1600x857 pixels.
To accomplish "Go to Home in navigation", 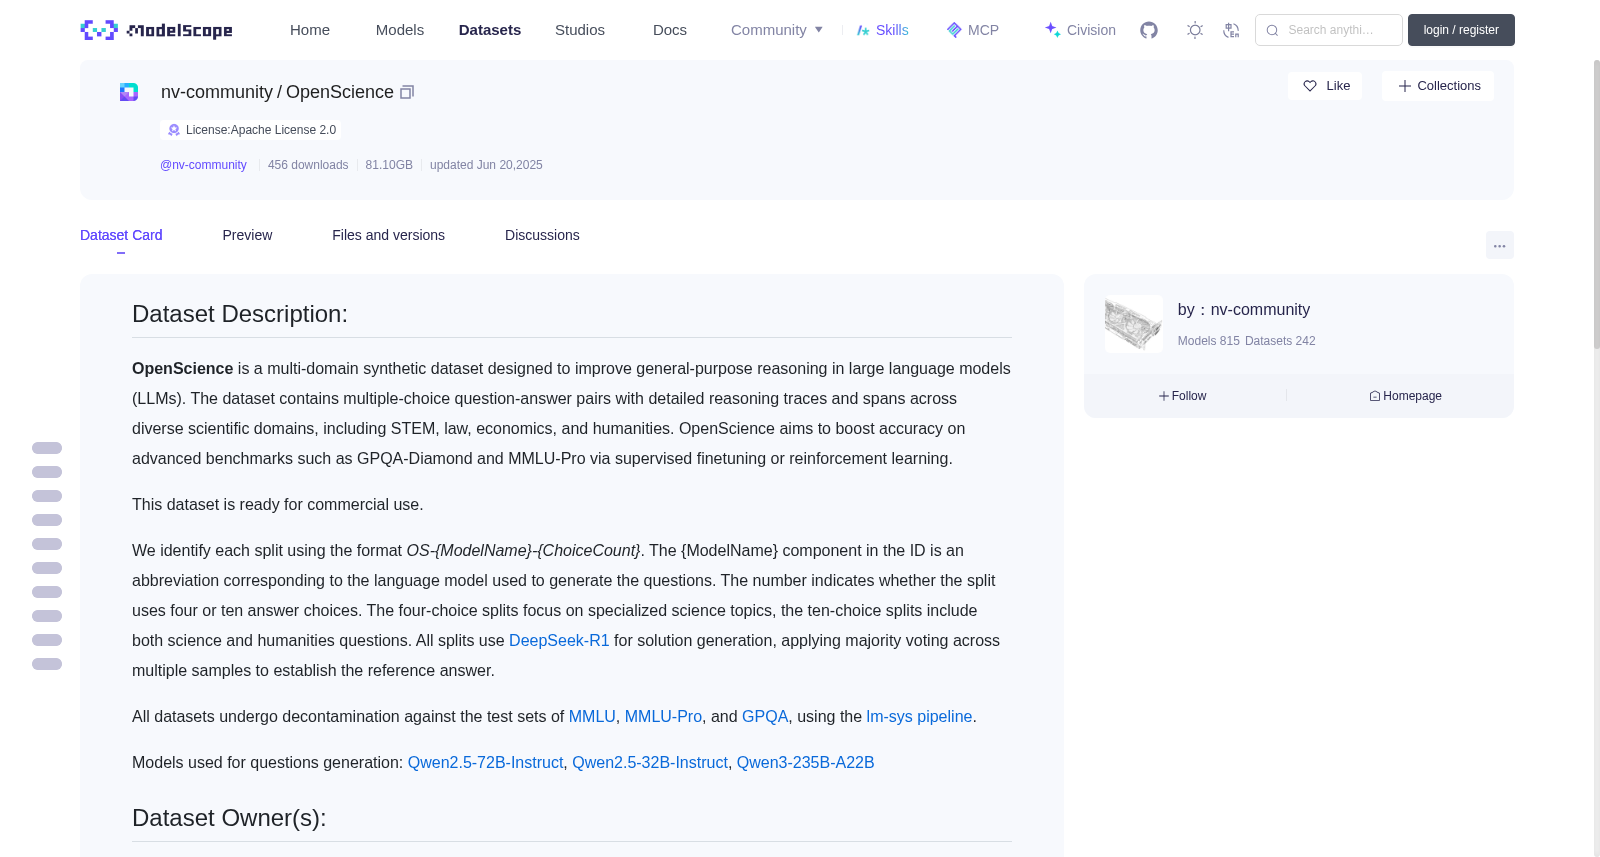I will coord(310,30).
